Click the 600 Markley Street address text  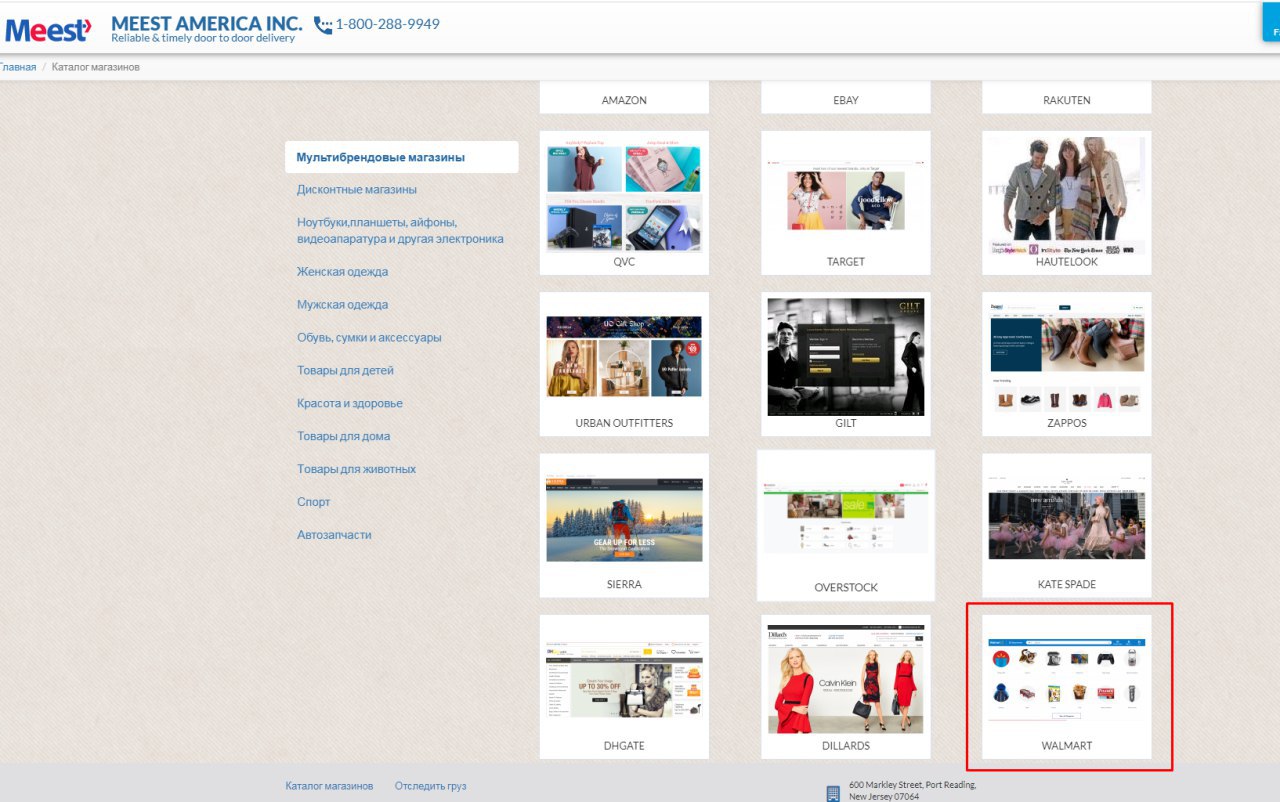912,791
